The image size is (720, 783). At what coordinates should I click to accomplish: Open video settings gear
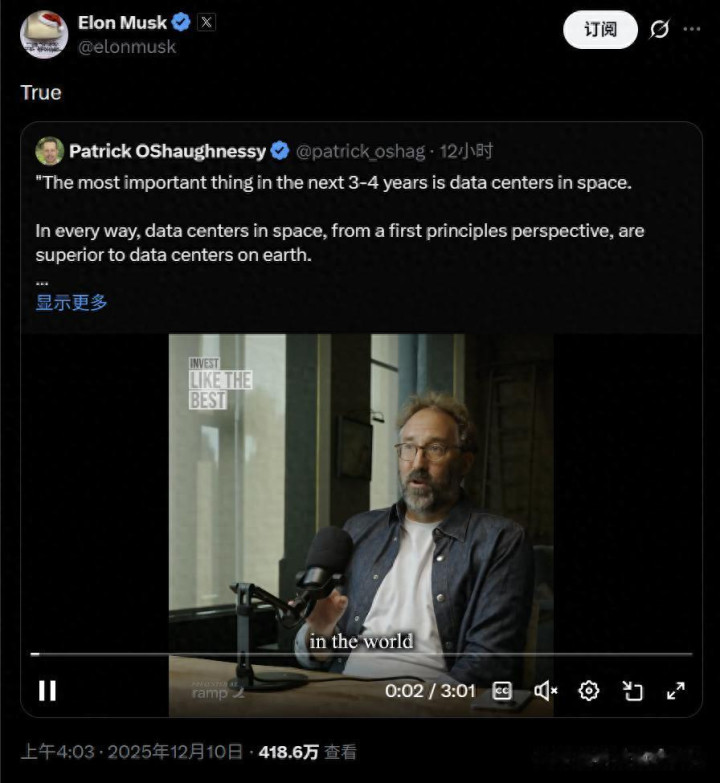point(589,691)
